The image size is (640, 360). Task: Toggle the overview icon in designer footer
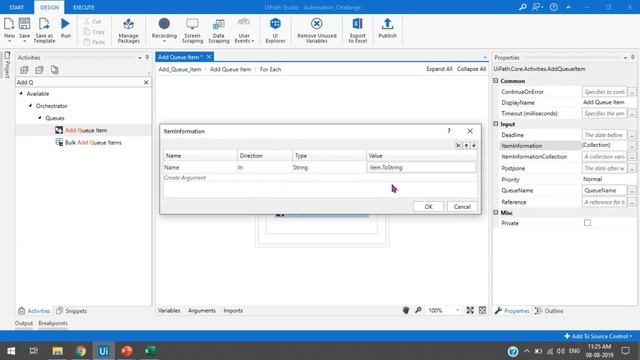coord(482,310)
